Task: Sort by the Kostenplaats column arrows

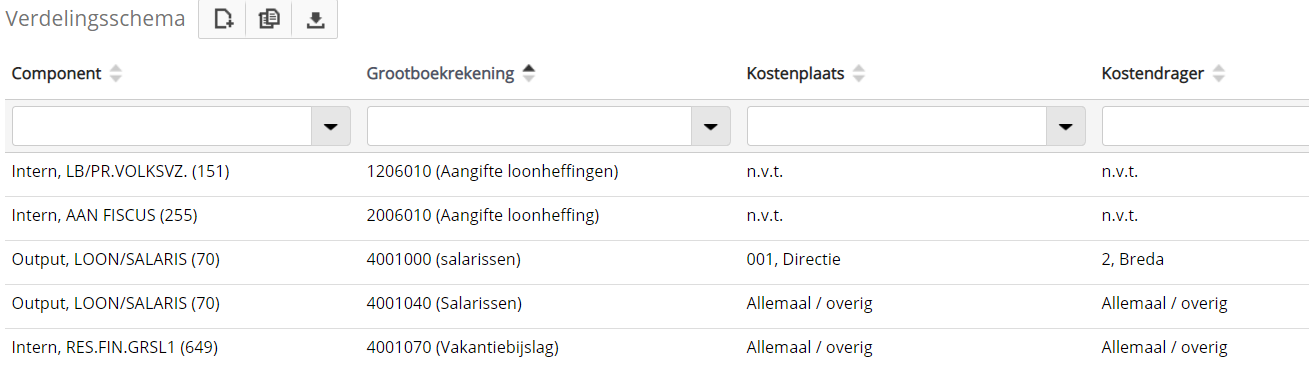Action: tap(859, 74)
